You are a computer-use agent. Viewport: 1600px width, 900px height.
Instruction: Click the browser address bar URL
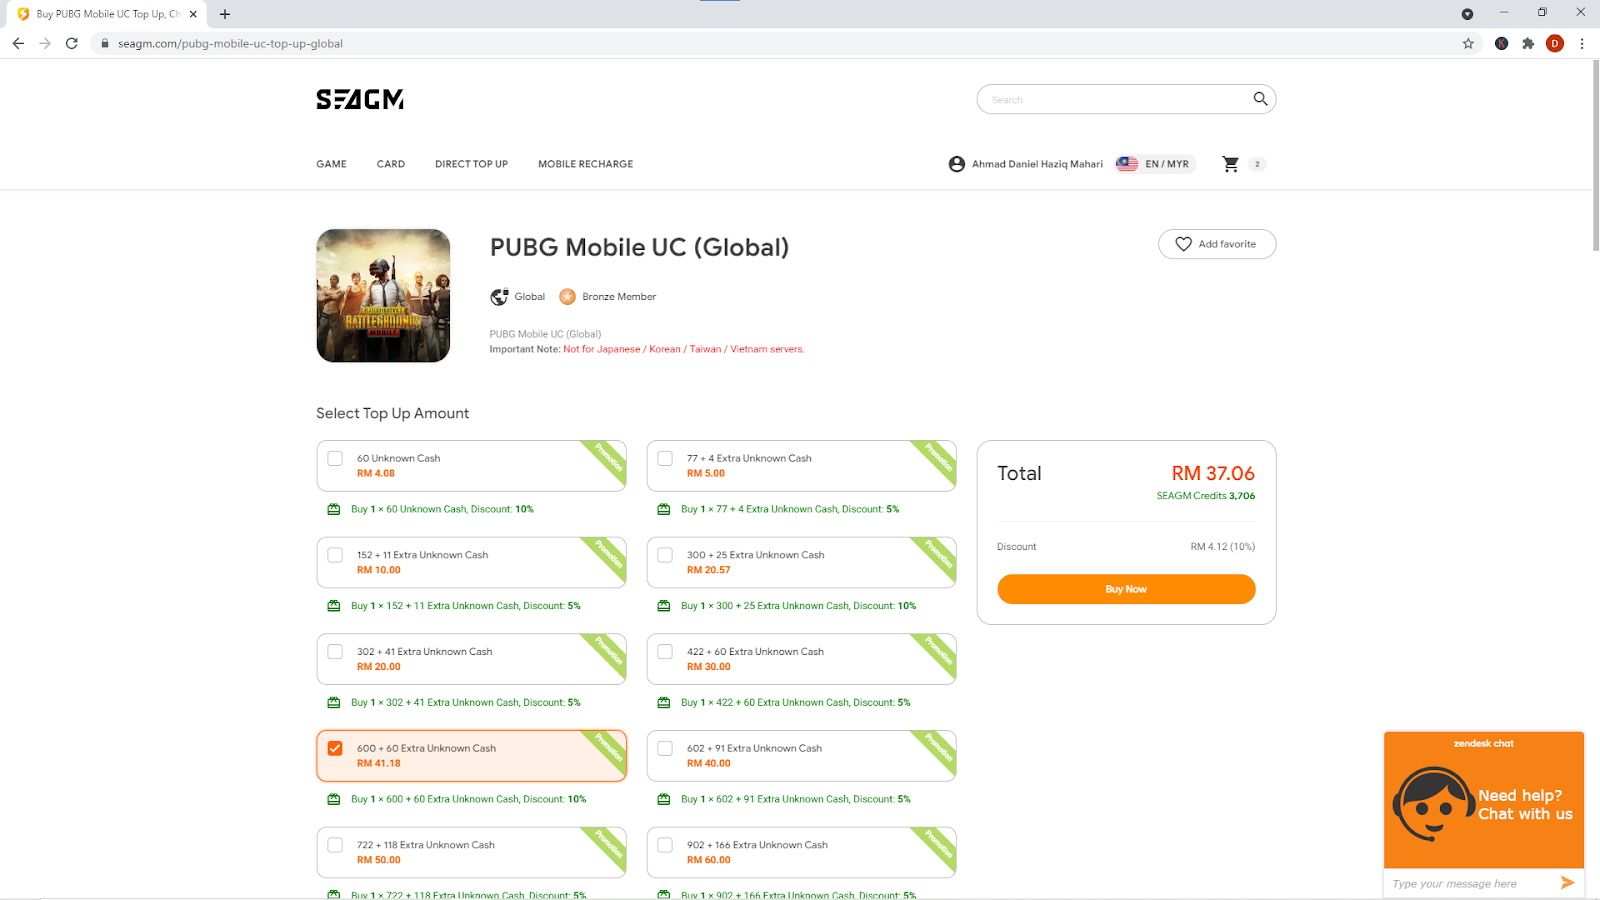coord(230,43)
